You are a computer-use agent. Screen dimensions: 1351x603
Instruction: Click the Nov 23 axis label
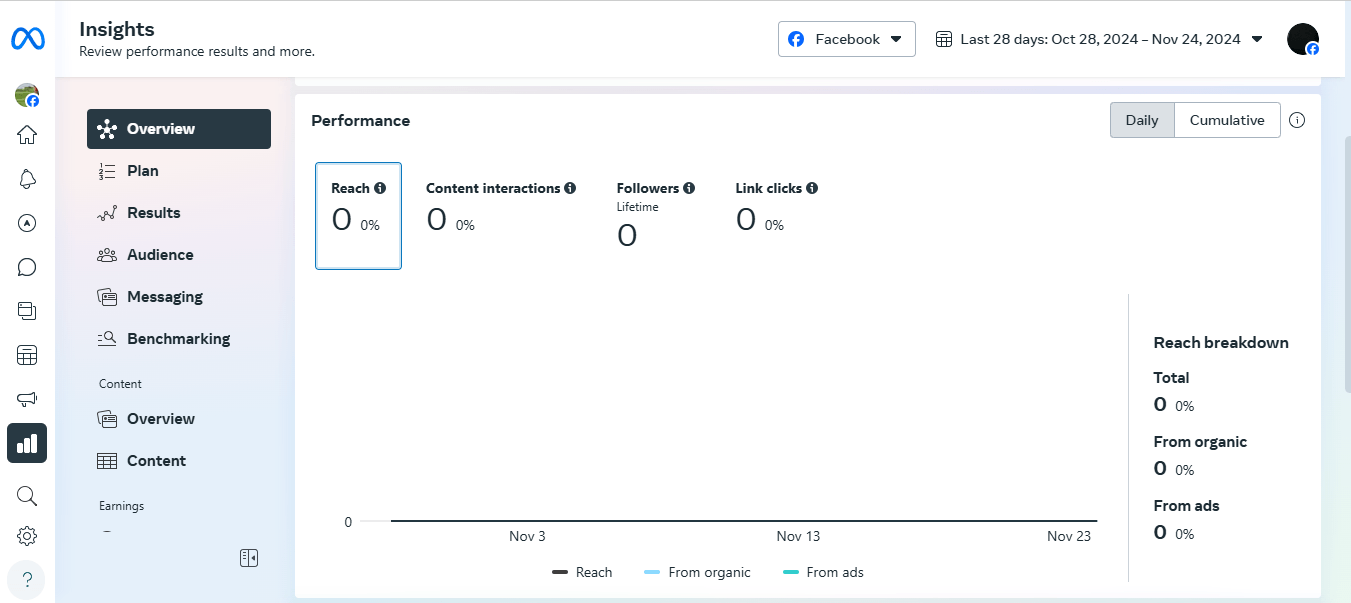coord(1069,537)
